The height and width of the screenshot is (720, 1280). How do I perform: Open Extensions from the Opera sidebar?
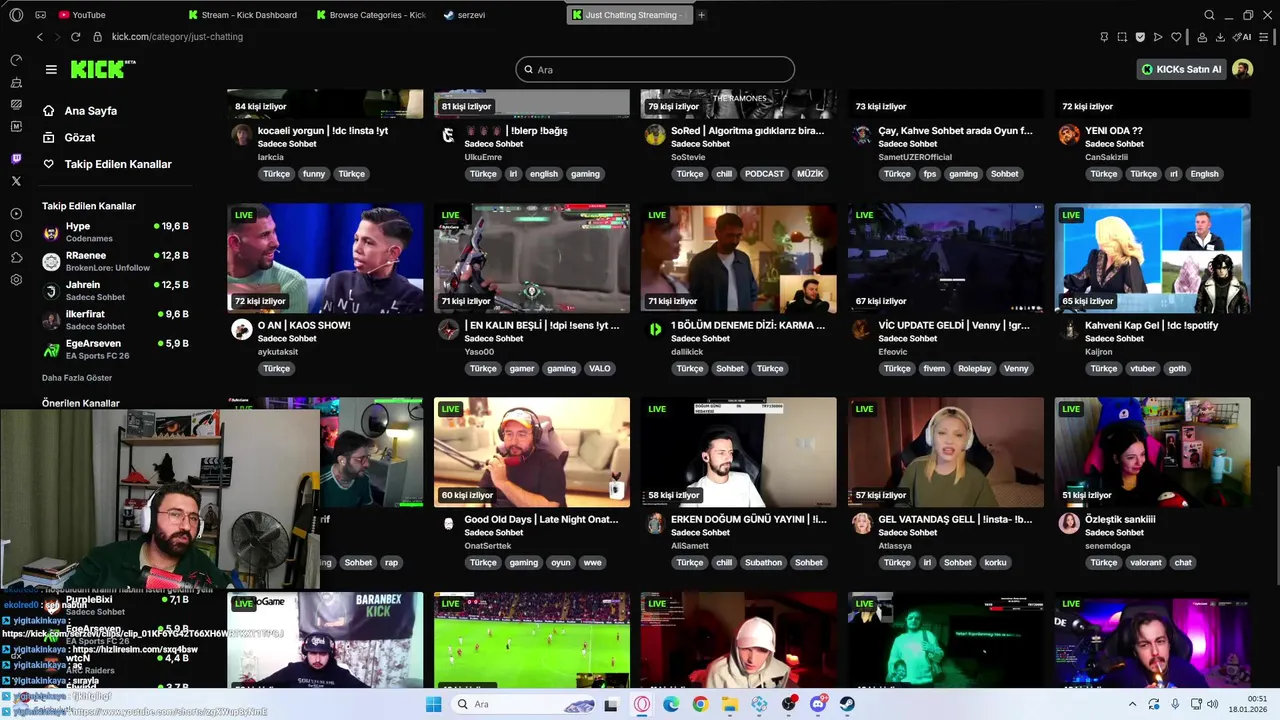coord(16,258)
